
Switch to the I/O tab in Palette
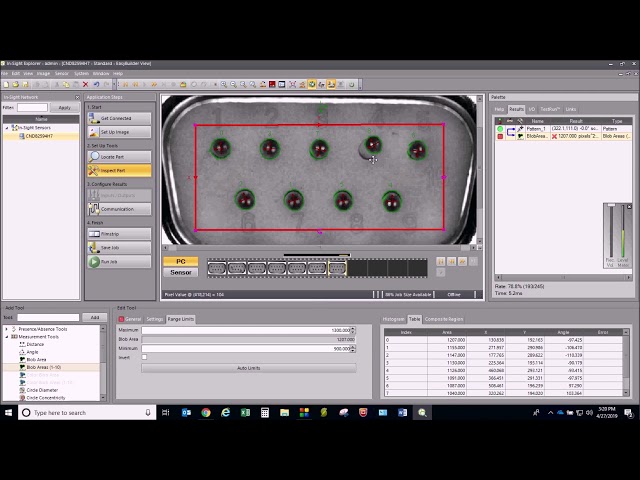pyautogui.click(x=531, y=109)
